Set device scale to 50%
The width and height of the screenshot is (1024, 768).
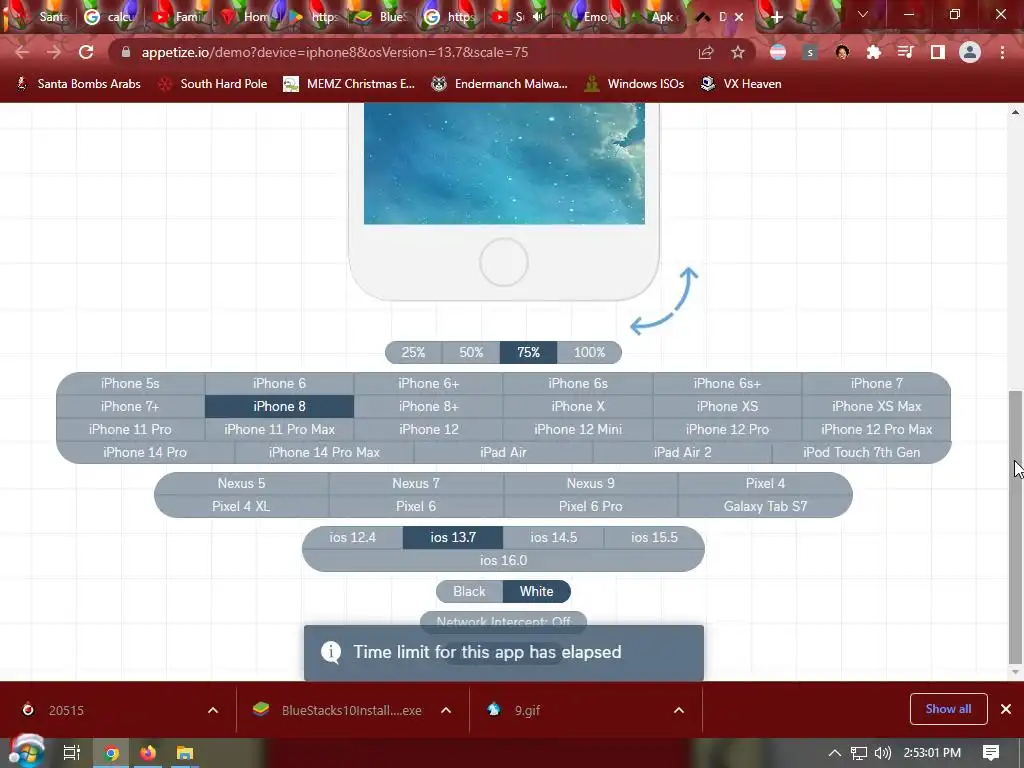pos(471,352)
